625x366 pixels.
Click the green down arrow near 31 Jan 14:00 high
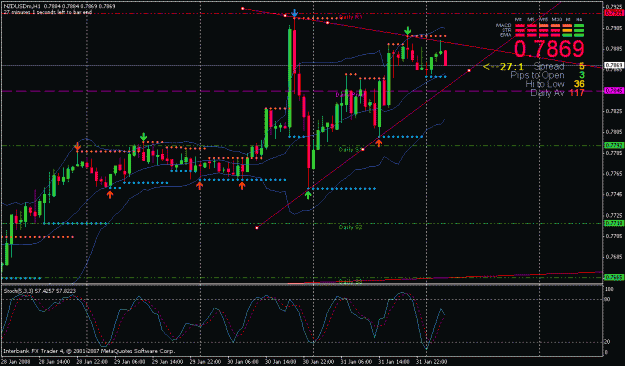(407, 31)
